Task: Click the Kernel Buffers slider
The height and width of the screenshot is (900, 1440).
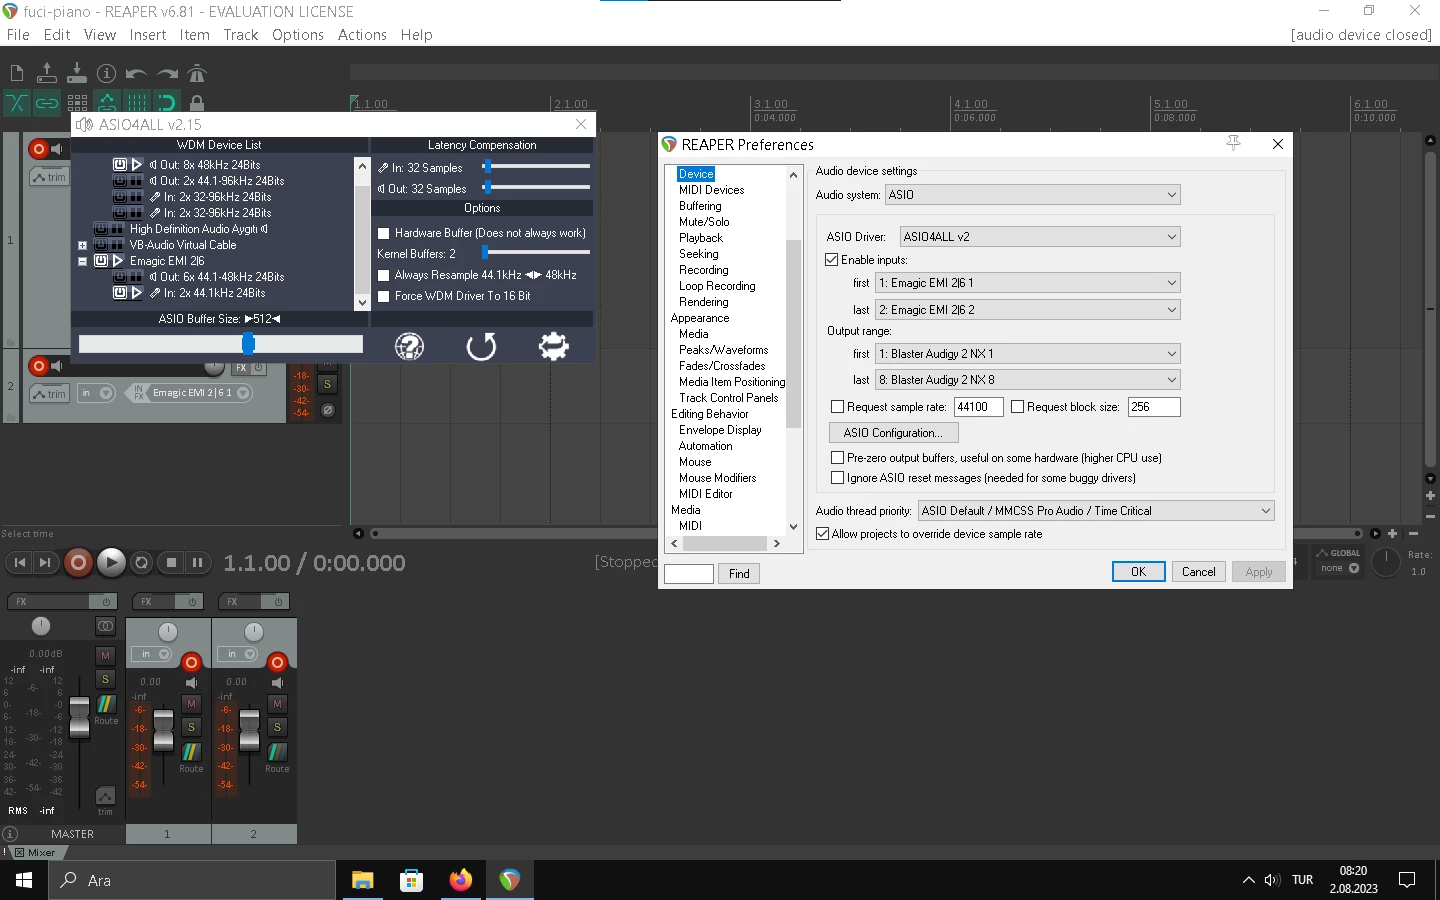Action: pos(535,253)
